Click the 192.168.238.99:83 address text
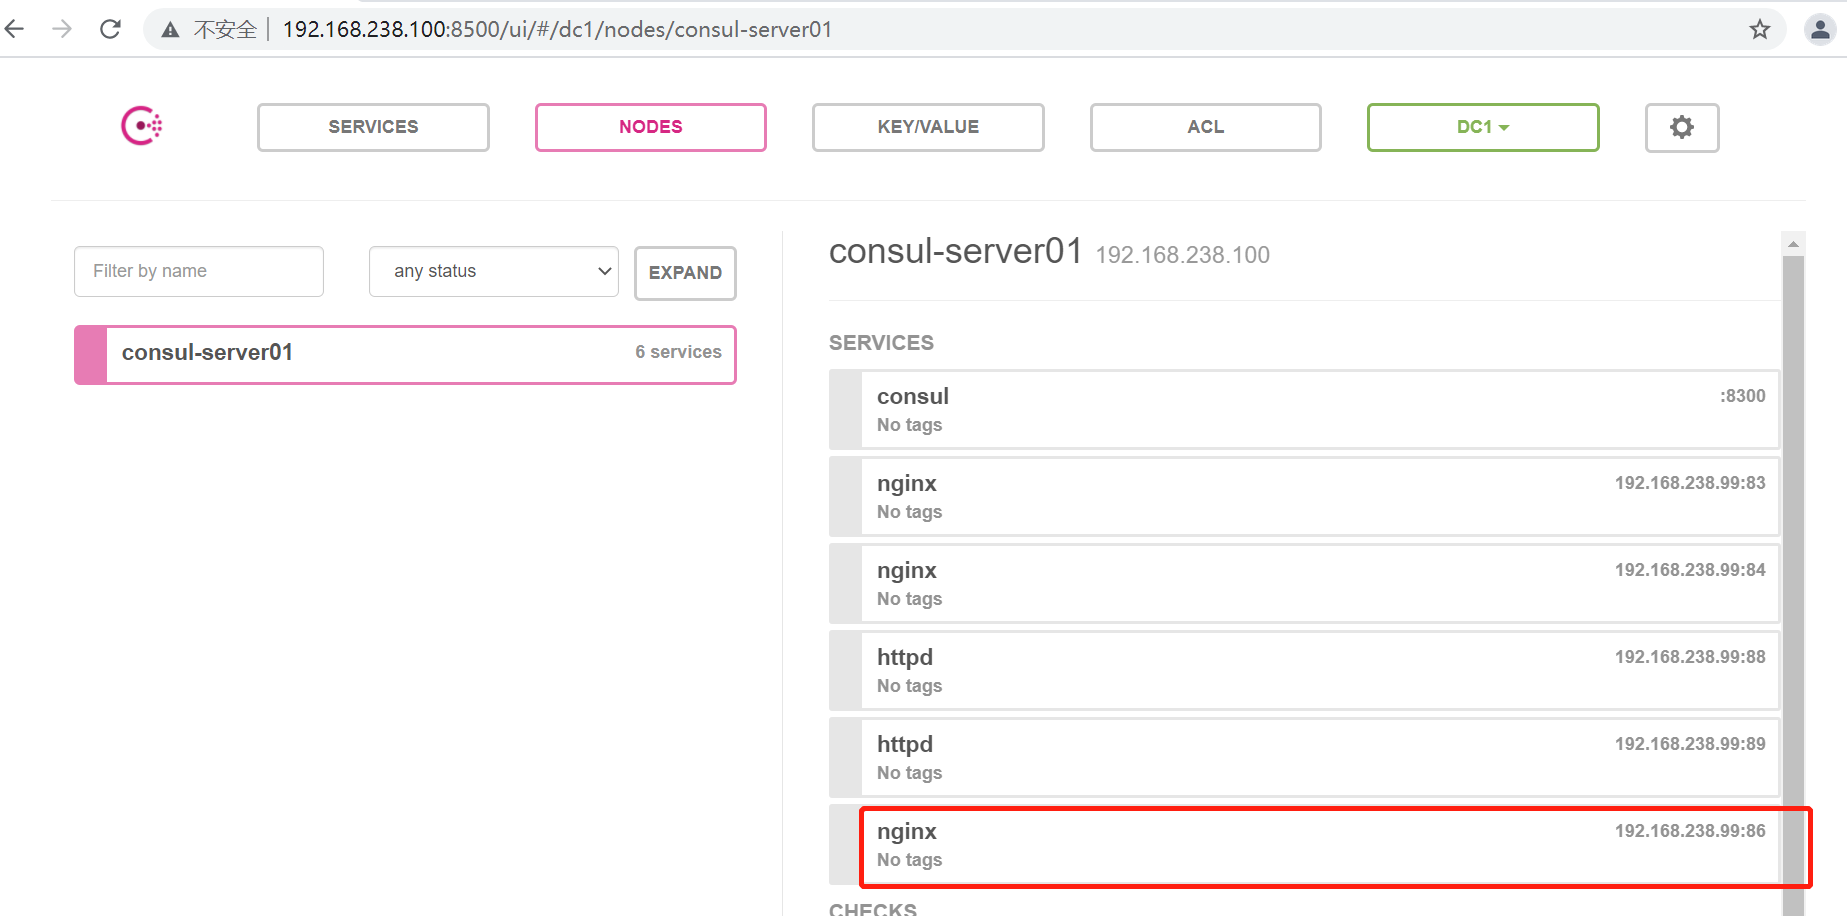The image size is (1847, 916). (x=1690, y=483)
